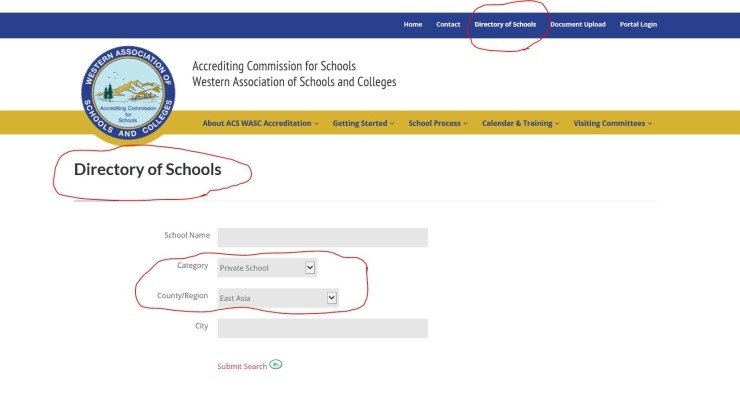Expand the School Process menu

tap(438, 123)
